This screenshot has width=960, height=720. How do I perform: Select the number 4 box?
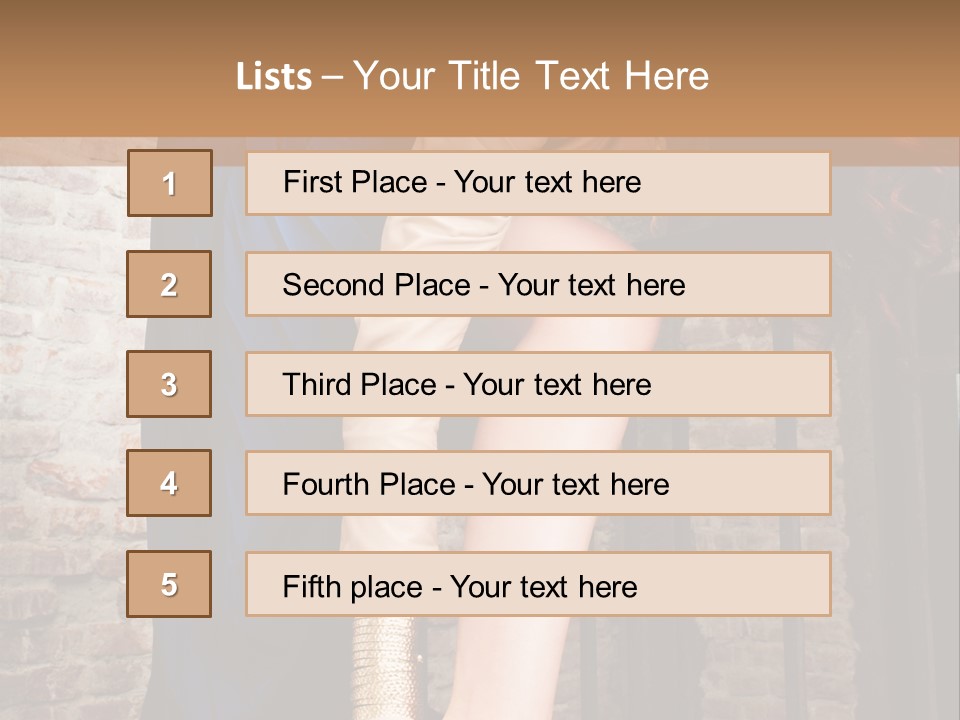coord(169,483)
